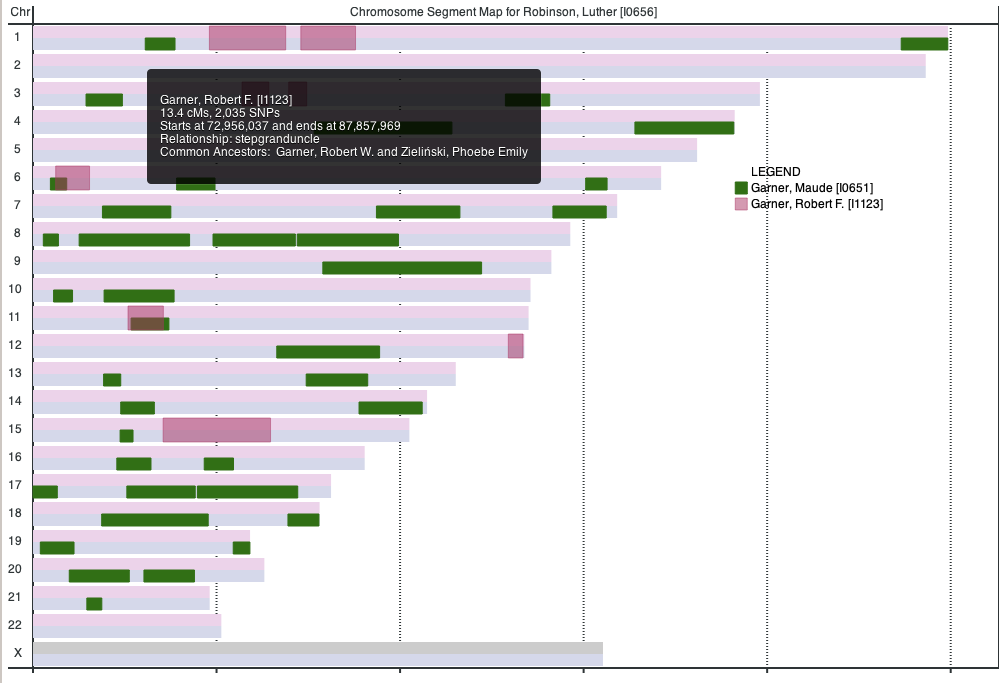Click the green segment near chromosome 6's end

pos(596,184)
